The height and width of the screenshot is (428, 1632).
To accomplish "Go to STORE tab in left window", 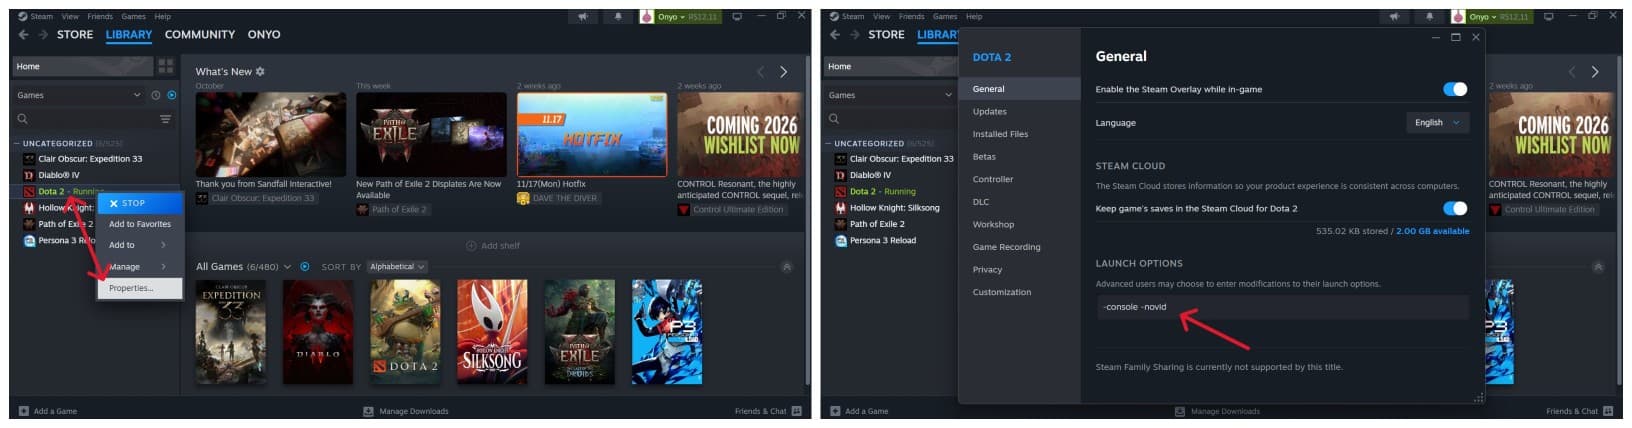I will [x=75, y=34].
